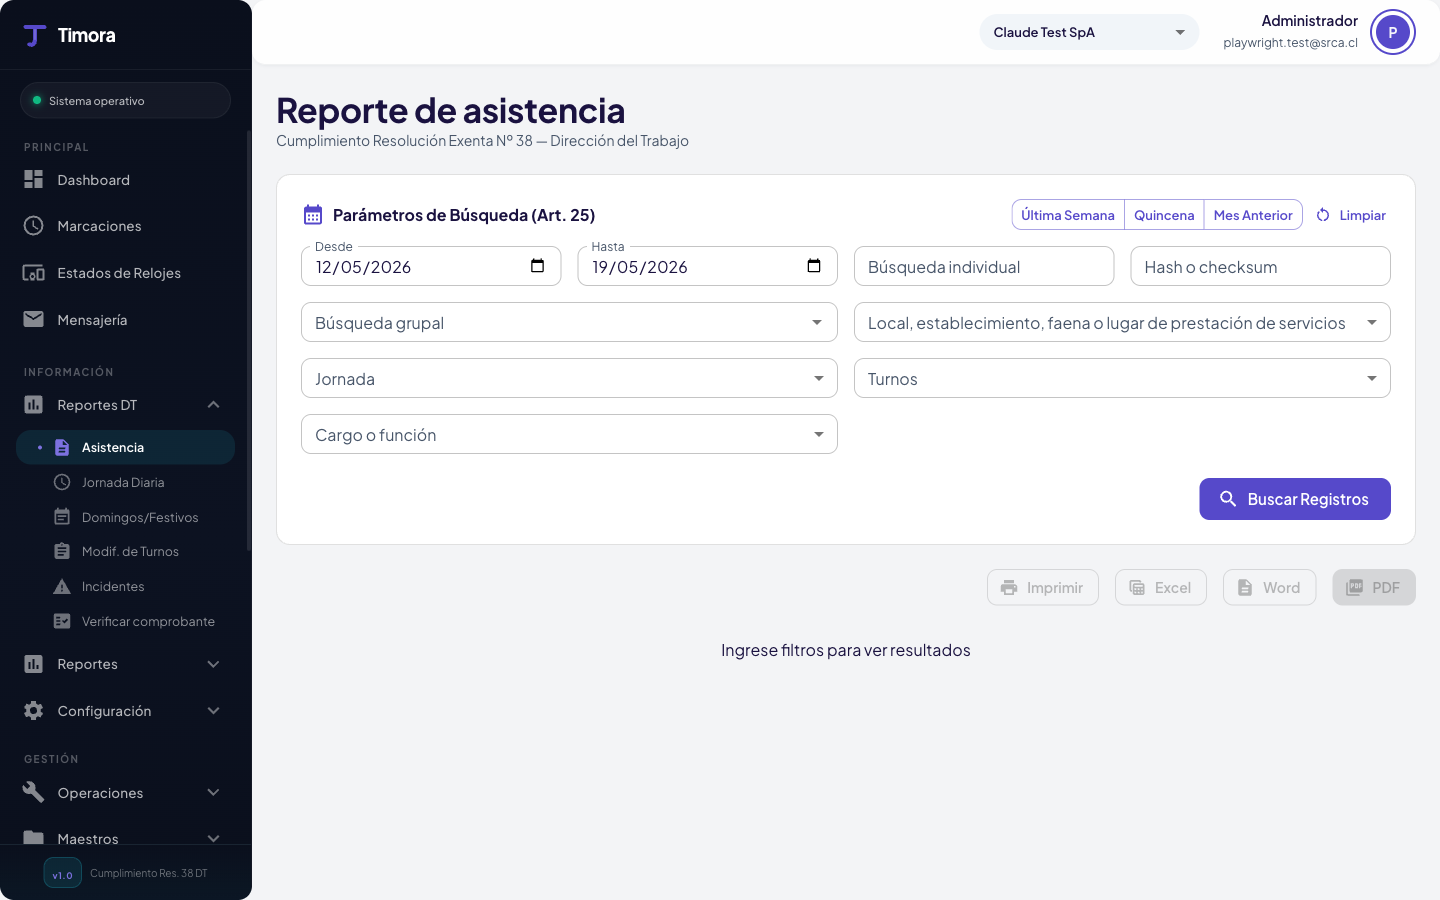Click the Marcaciones clock icon
Image resolution: width=1440 pixels, height=900 pixels.
click(34, 226)
